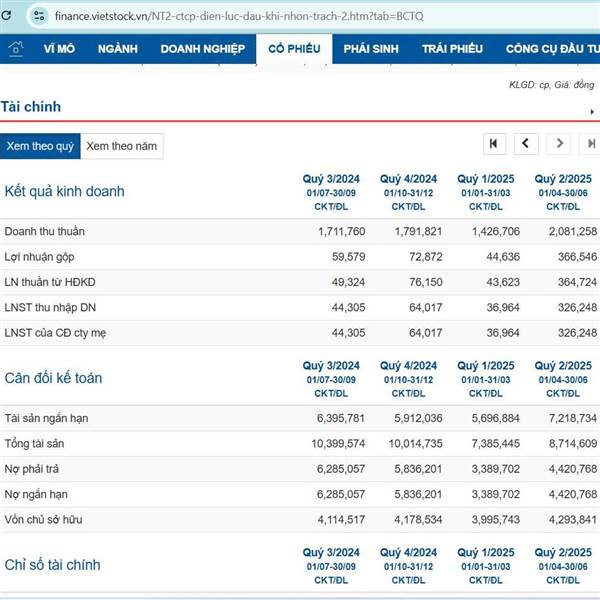This screenshot has height=600, width=600.
Task: Click LN thuần từ HĐKD value 43,623
Action: tap(503, 282)
